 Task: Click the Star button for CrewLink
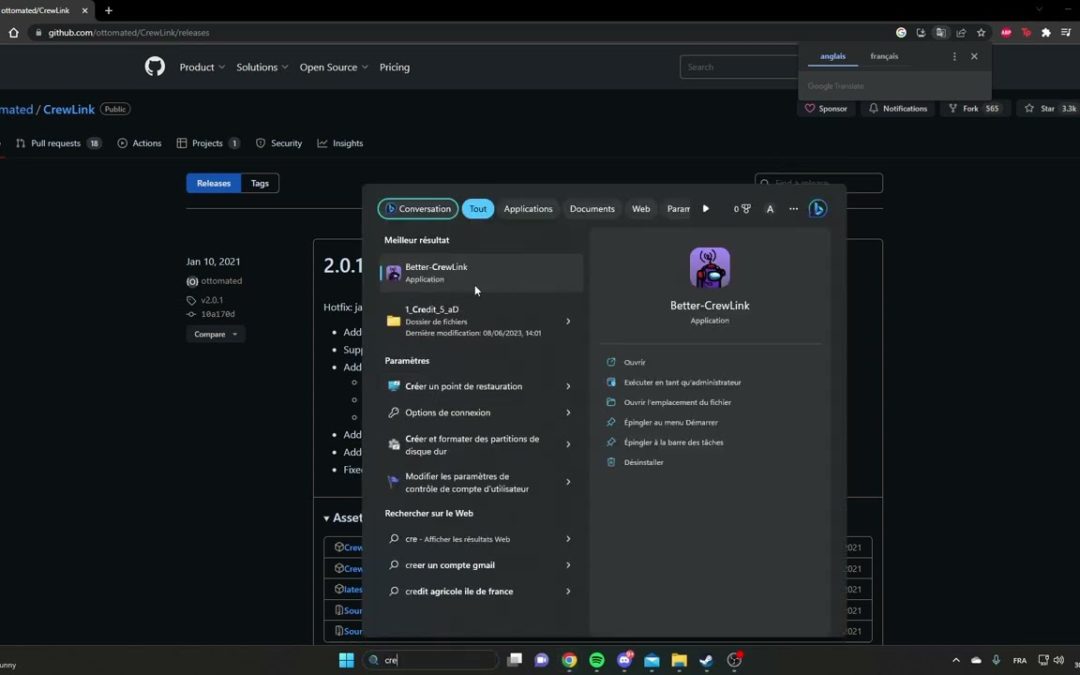[1050, 108]
